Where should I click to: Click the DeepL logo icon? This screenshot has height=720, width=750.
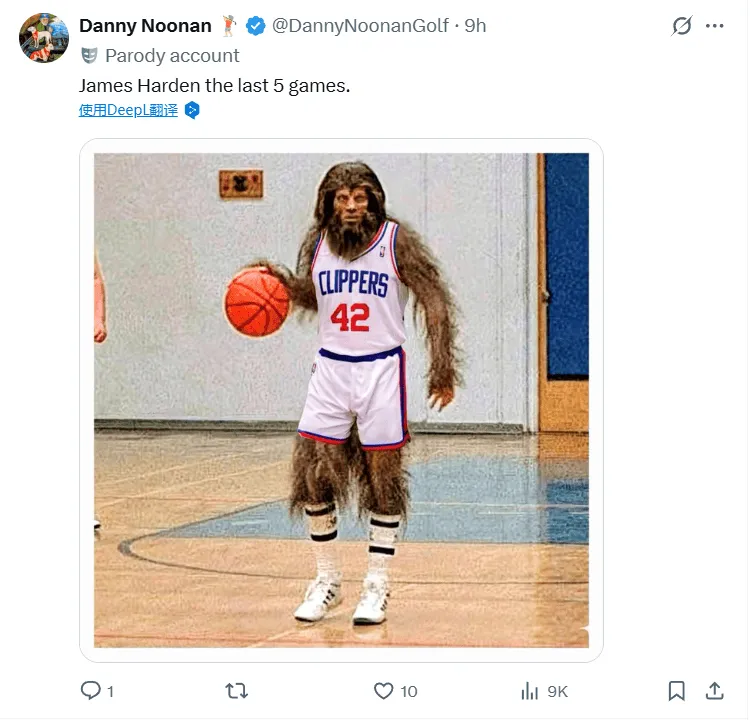(x=192, y=110)
